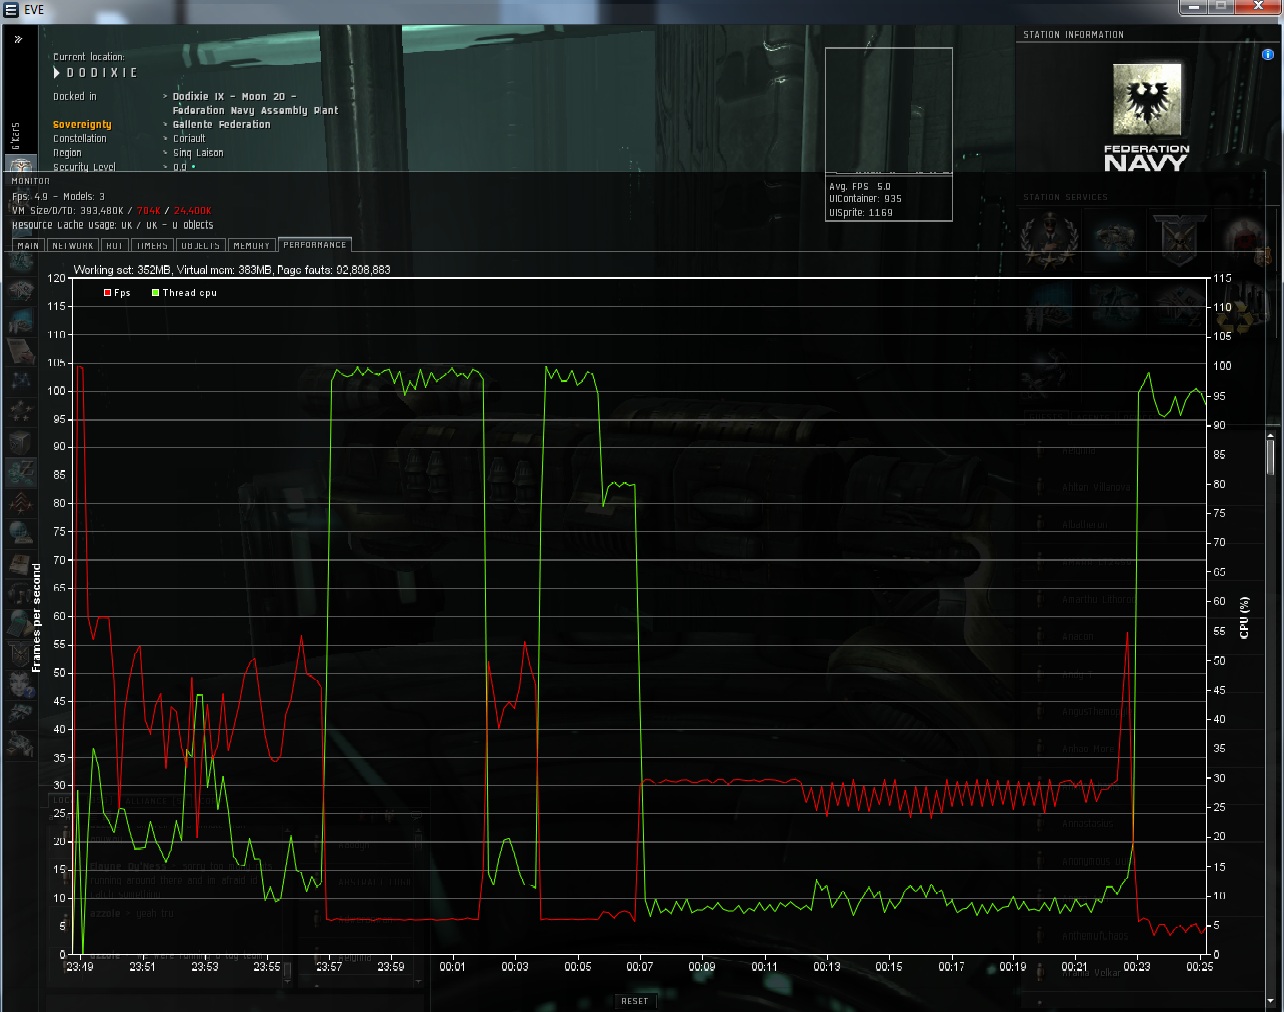Switch to the Network monitor tab

point(72,245)
